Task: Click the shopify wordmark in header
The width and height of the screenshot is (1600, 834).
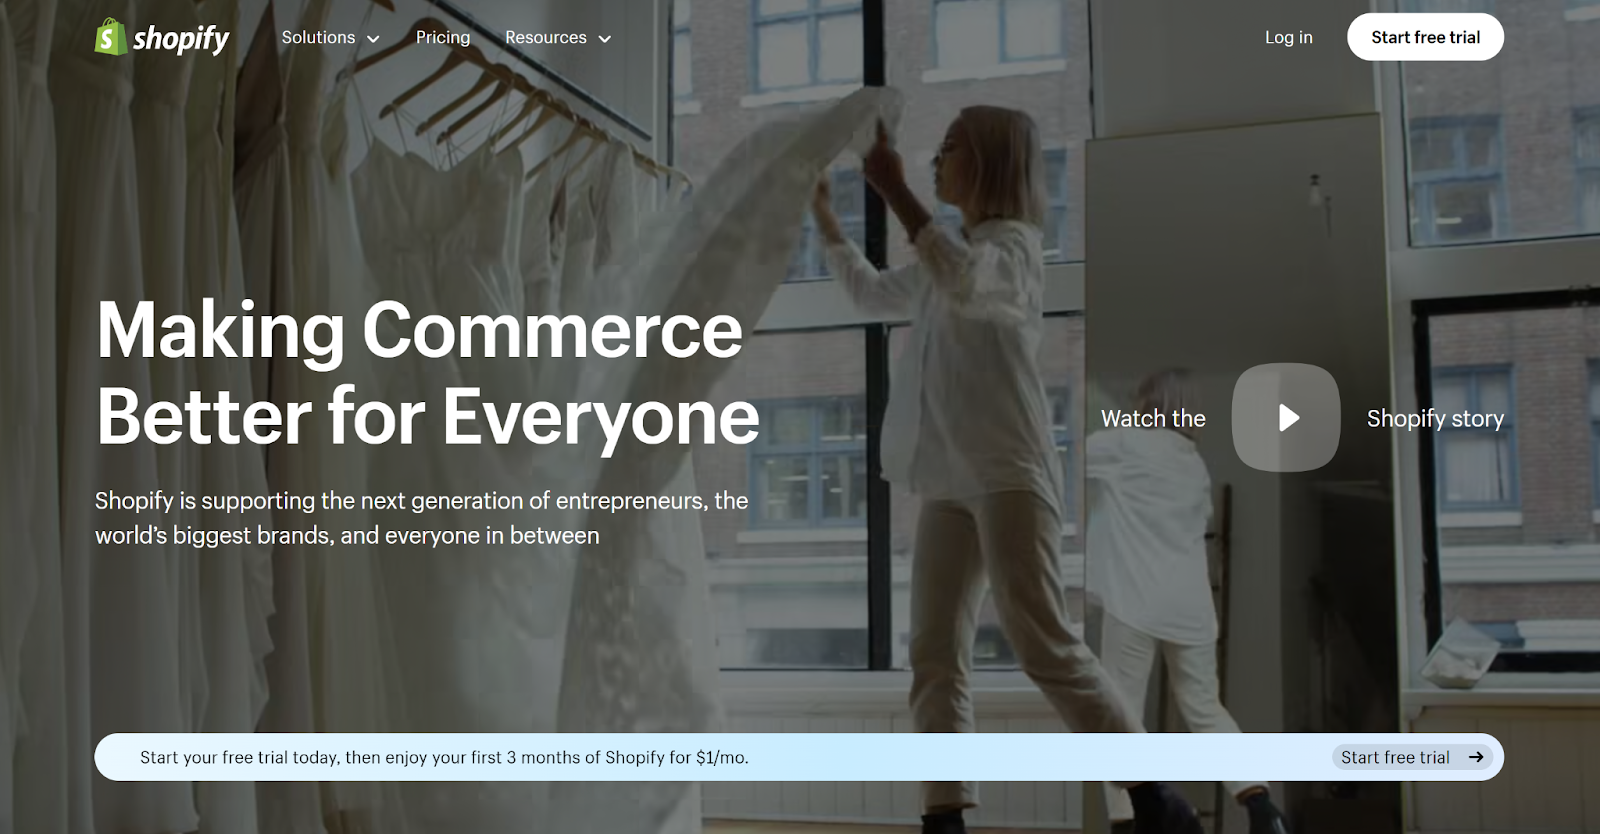Action: click(x=181, y=39)
